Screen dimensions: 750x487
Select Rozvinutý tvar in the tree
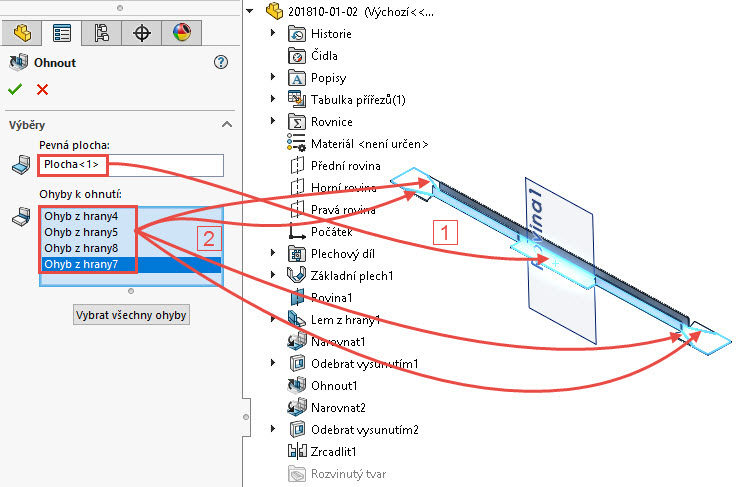click(x=348, y=474)
